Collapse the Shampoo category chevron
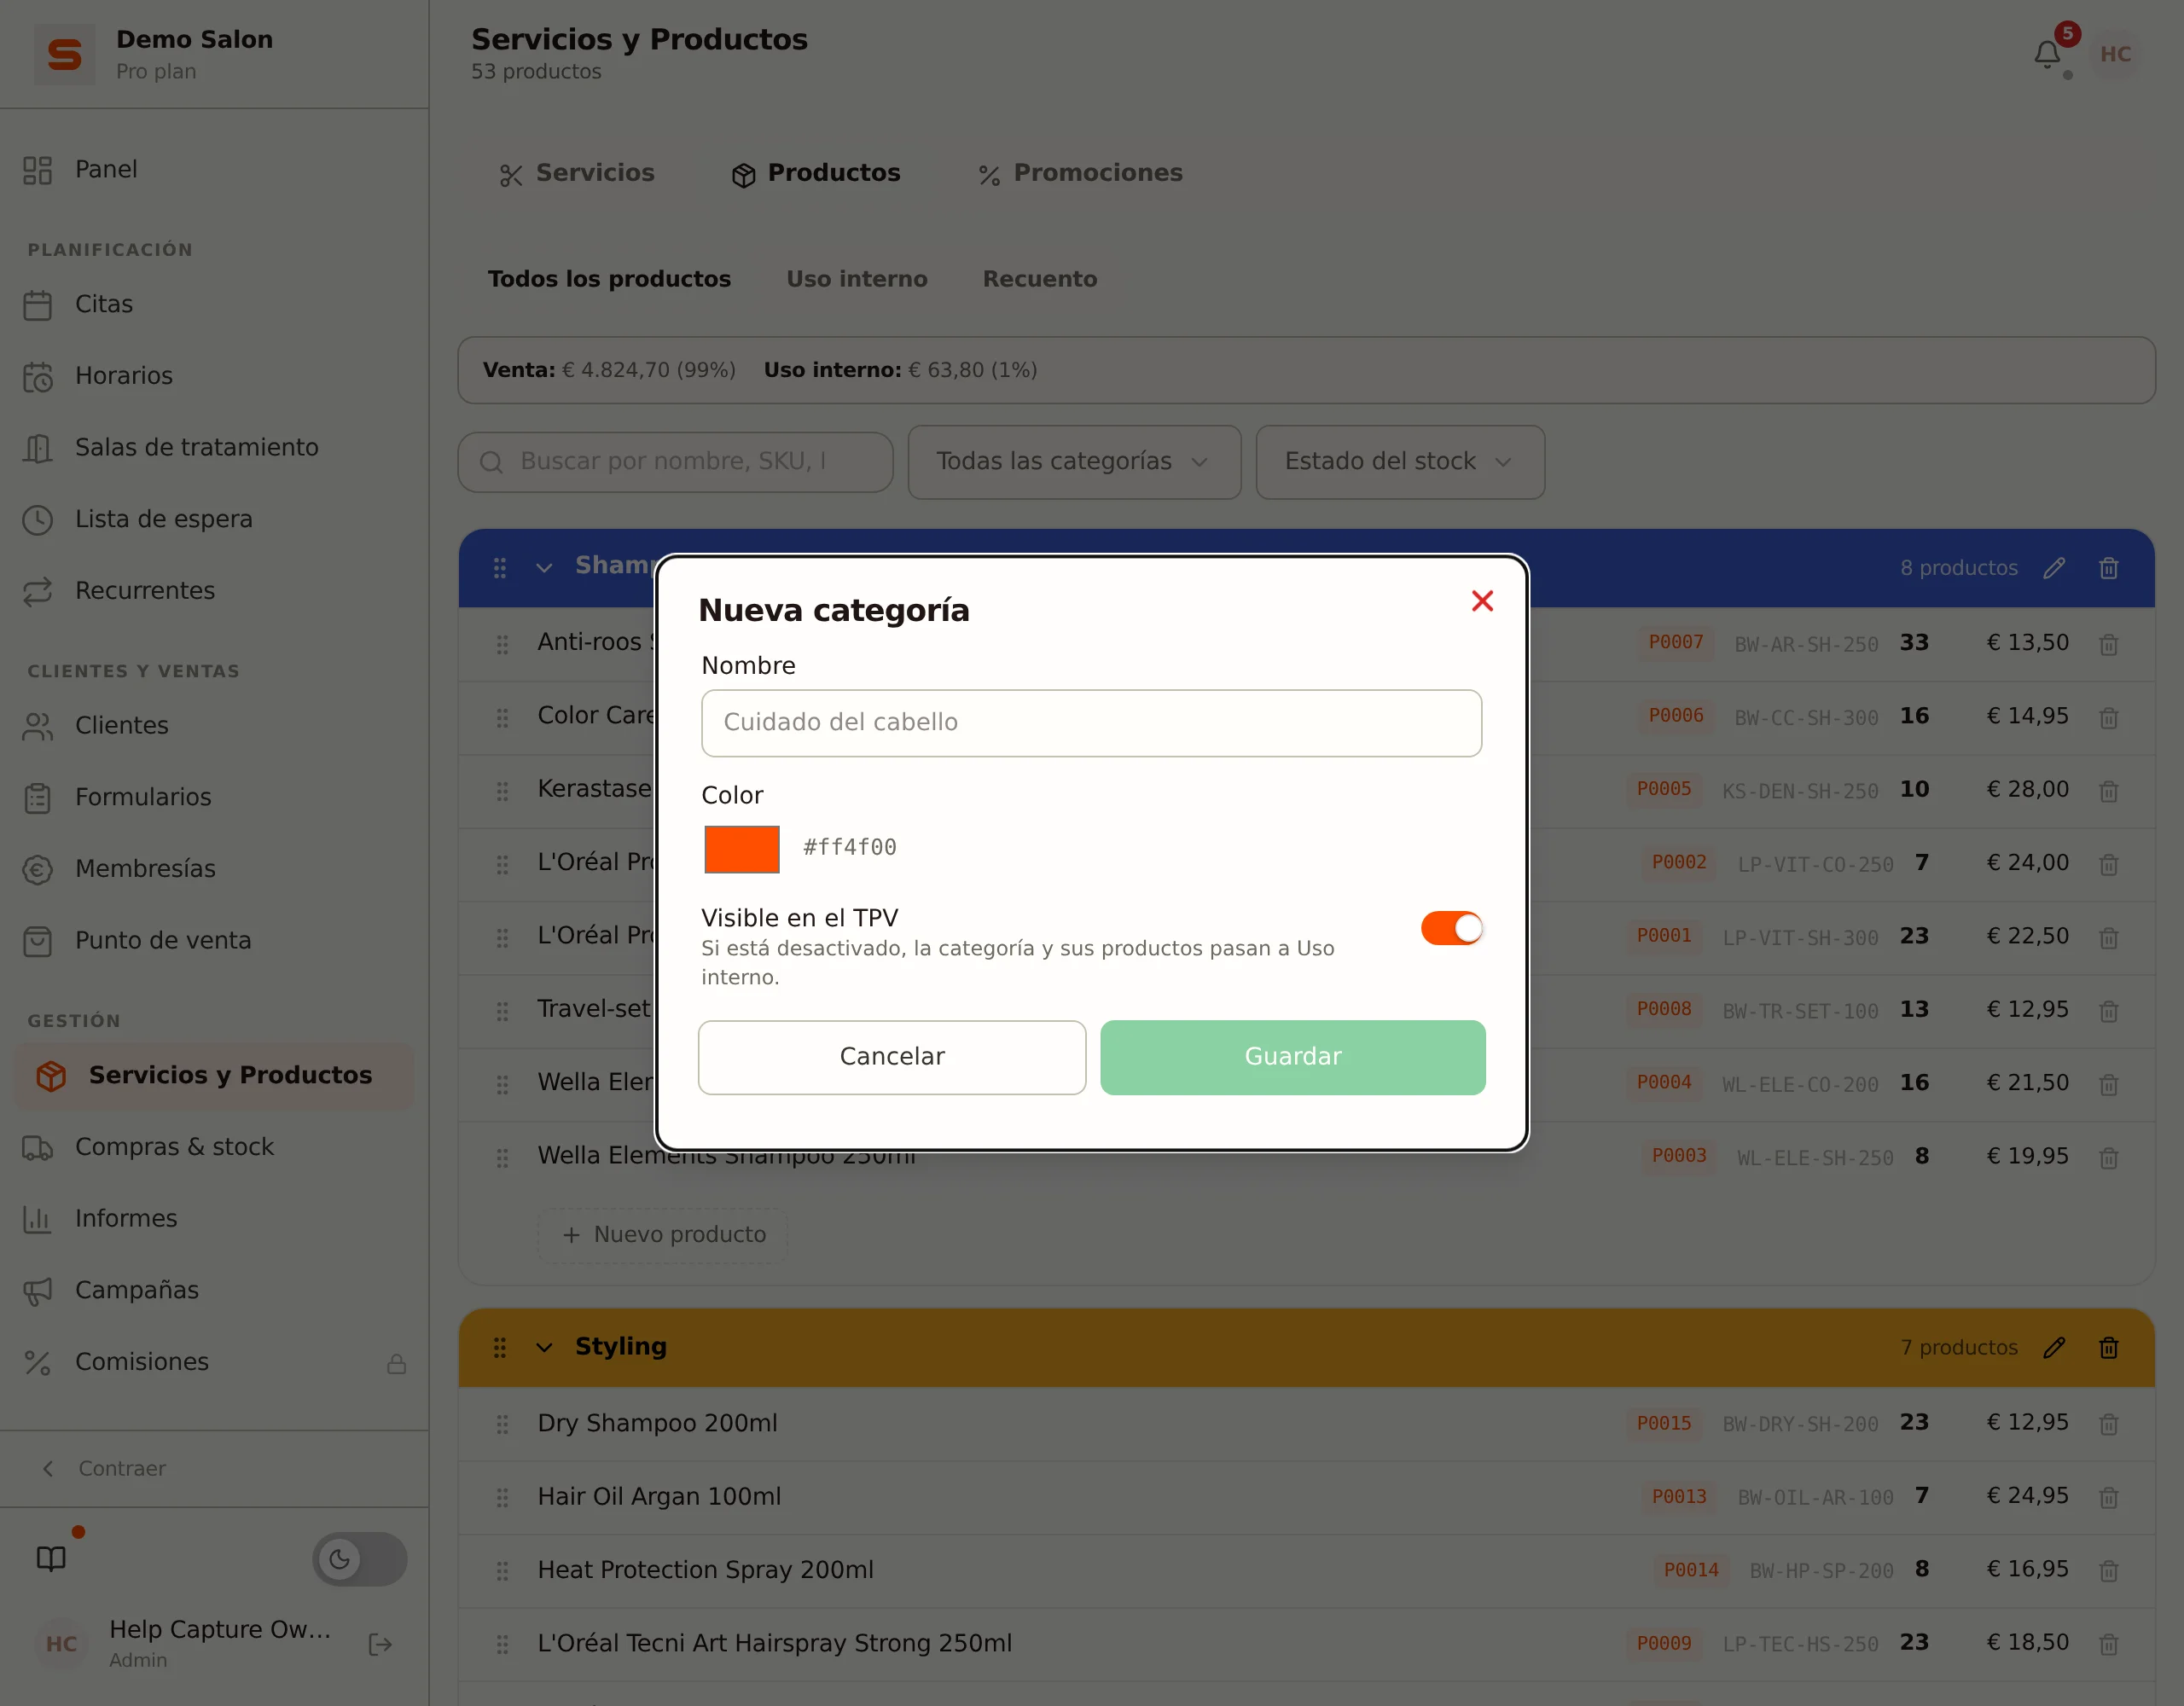The width and height of the screenshot is (2184, 1706). click(x=543, y=567)
